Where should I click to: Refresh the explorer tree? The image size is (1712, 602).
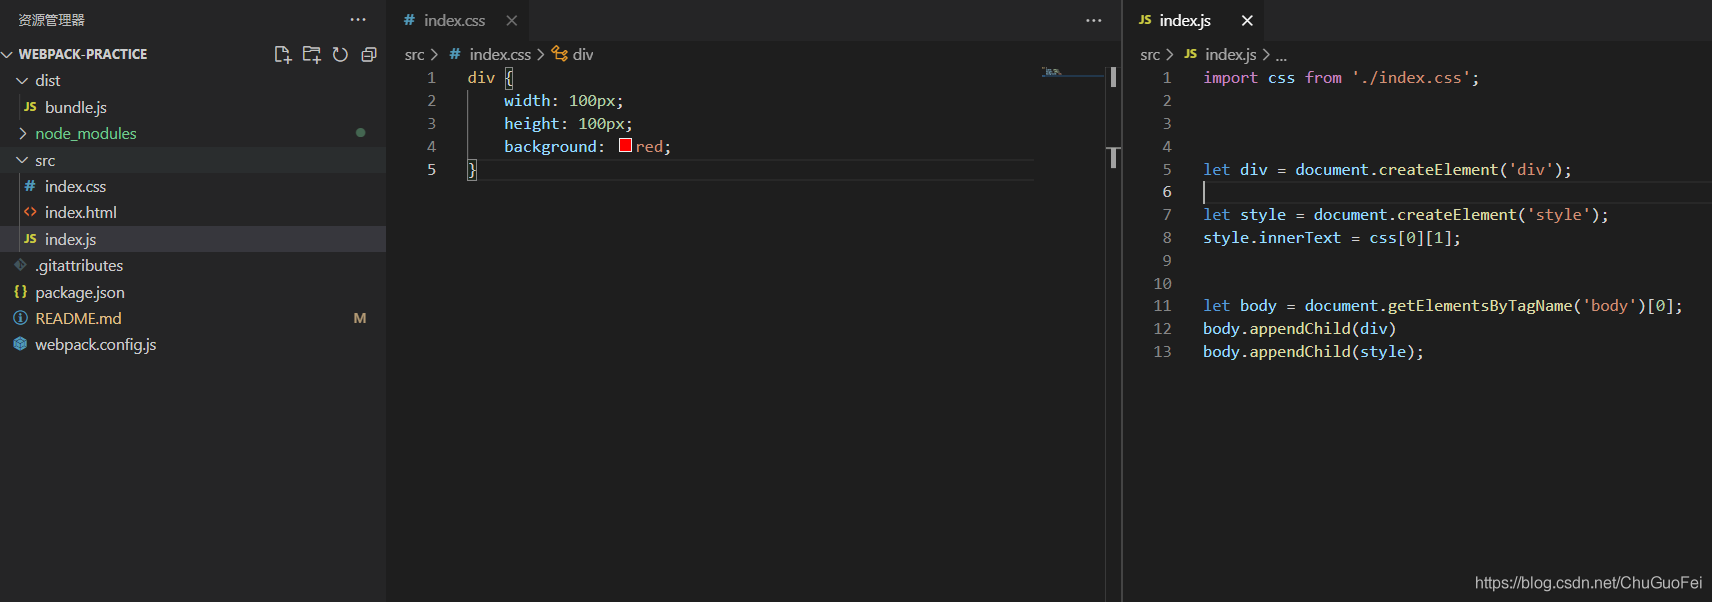coord(340,54)
